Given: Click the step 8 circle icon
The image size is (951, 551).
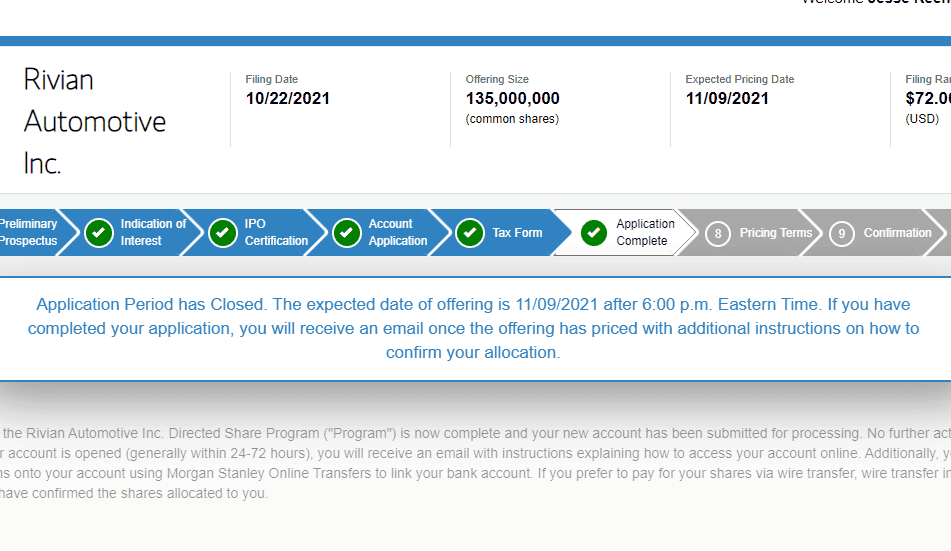Looking at the screenshot, I should pyautogui.click(x=717, y=234).
